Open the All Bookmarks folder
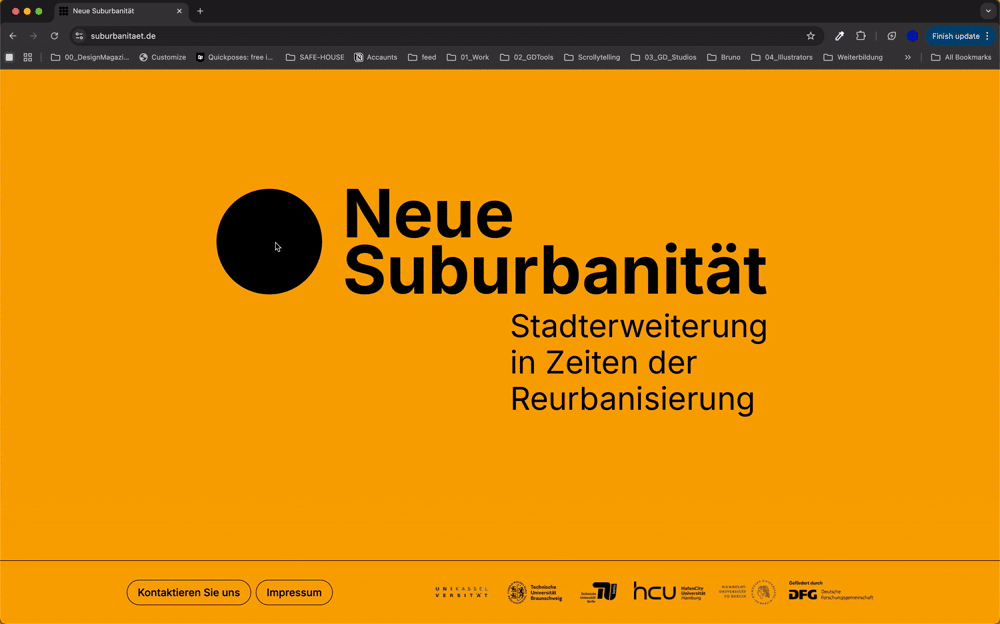The image size is (1000, 624). point(961,57)
